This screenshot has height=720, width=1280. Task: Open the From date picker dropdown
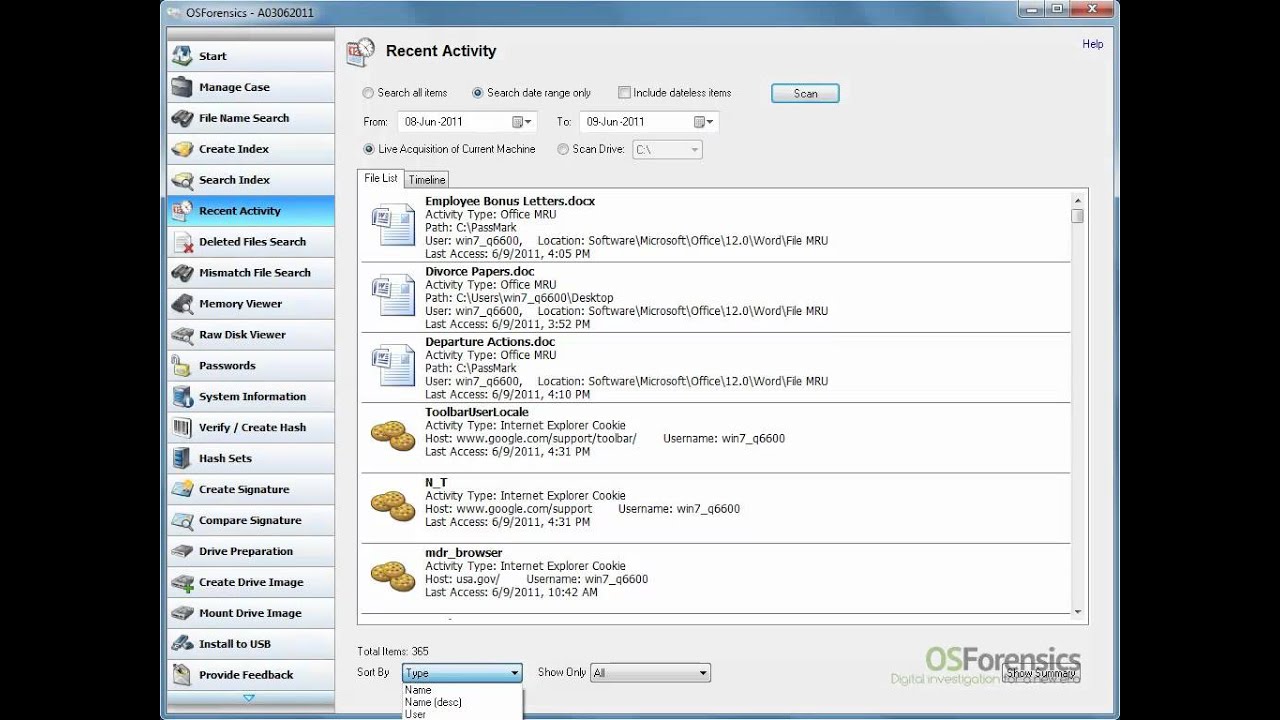click(x=523, y=122)
